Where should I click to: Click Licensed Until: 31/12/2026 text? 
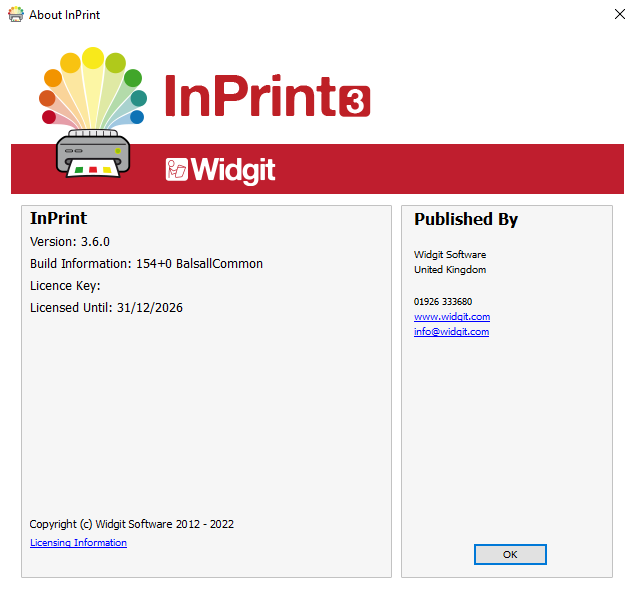tap(106, 307)
